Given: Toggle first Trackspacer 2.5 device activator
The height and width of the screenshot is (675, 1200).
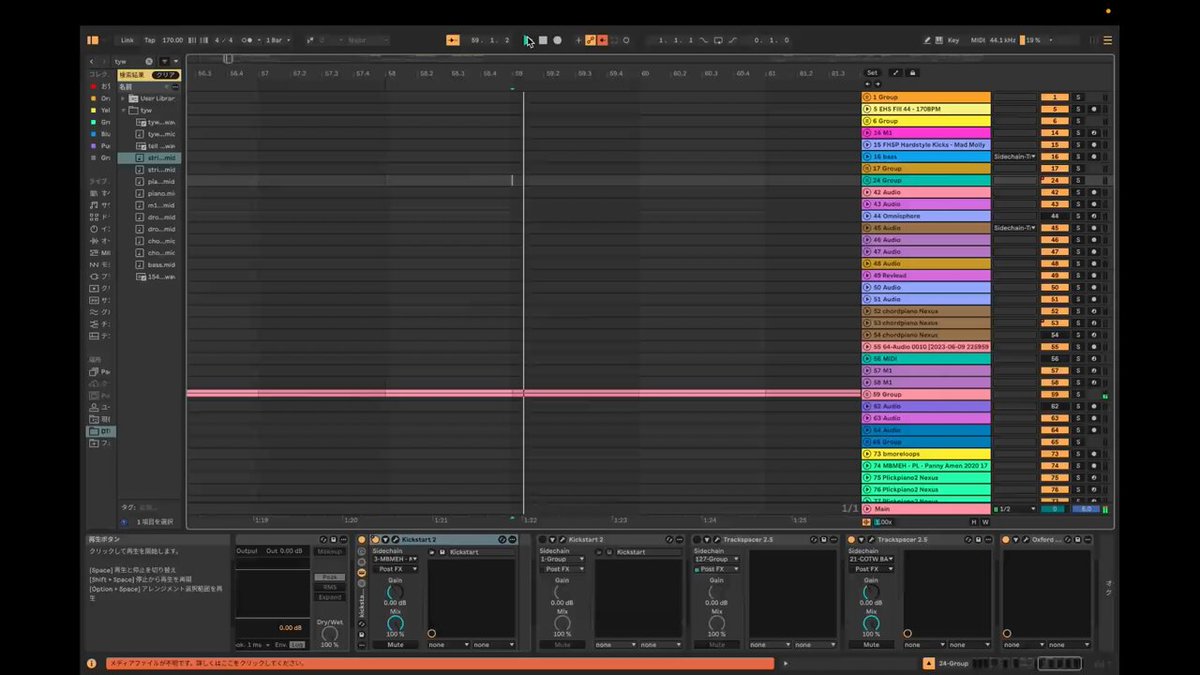Looking at the screenshot, I should click(x=697, y=540).
